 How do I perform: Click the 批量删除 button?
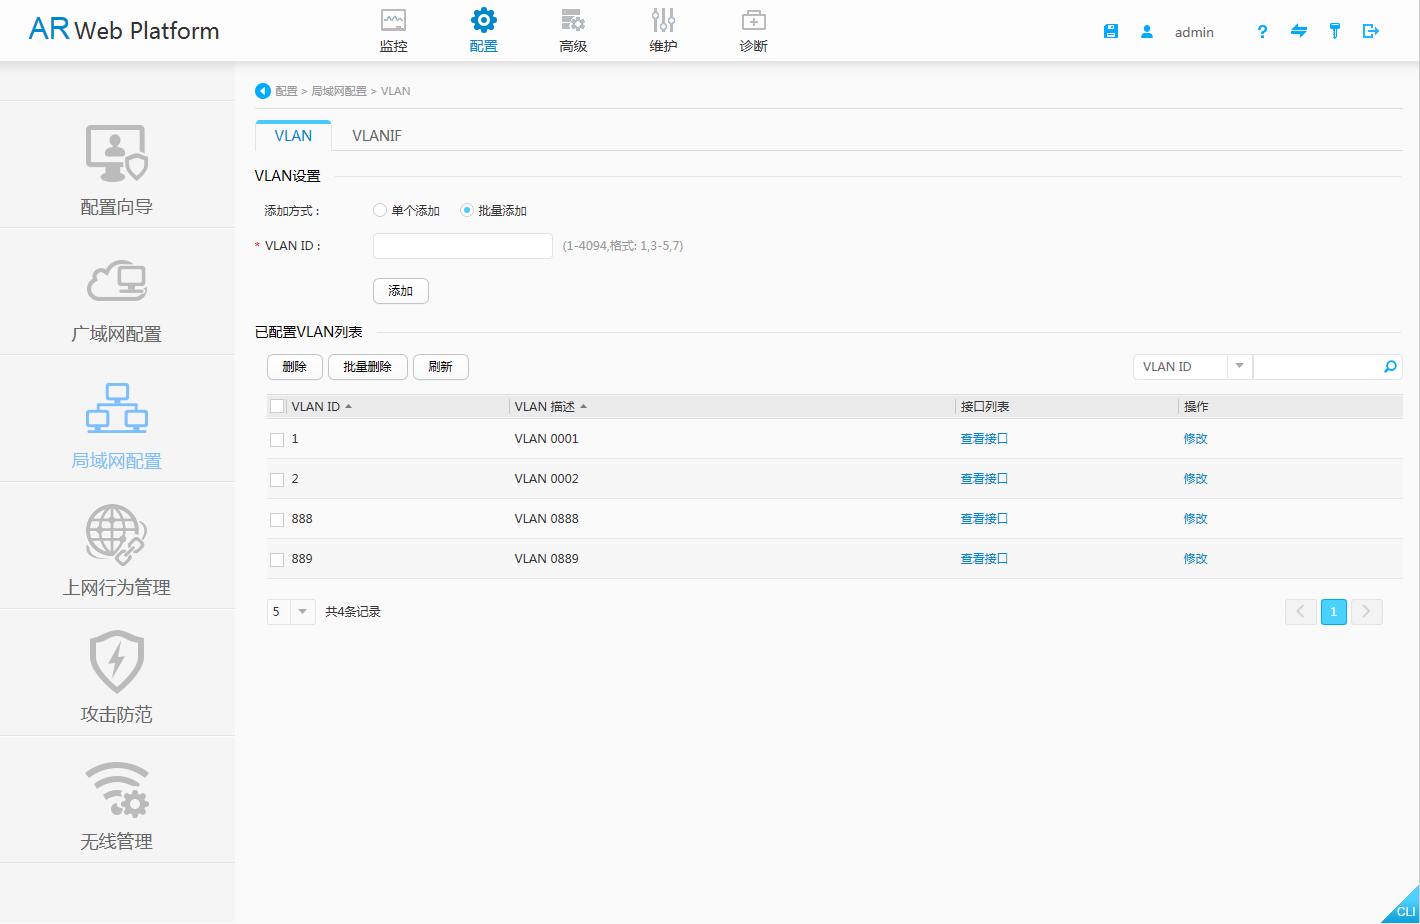click(367, 367)
